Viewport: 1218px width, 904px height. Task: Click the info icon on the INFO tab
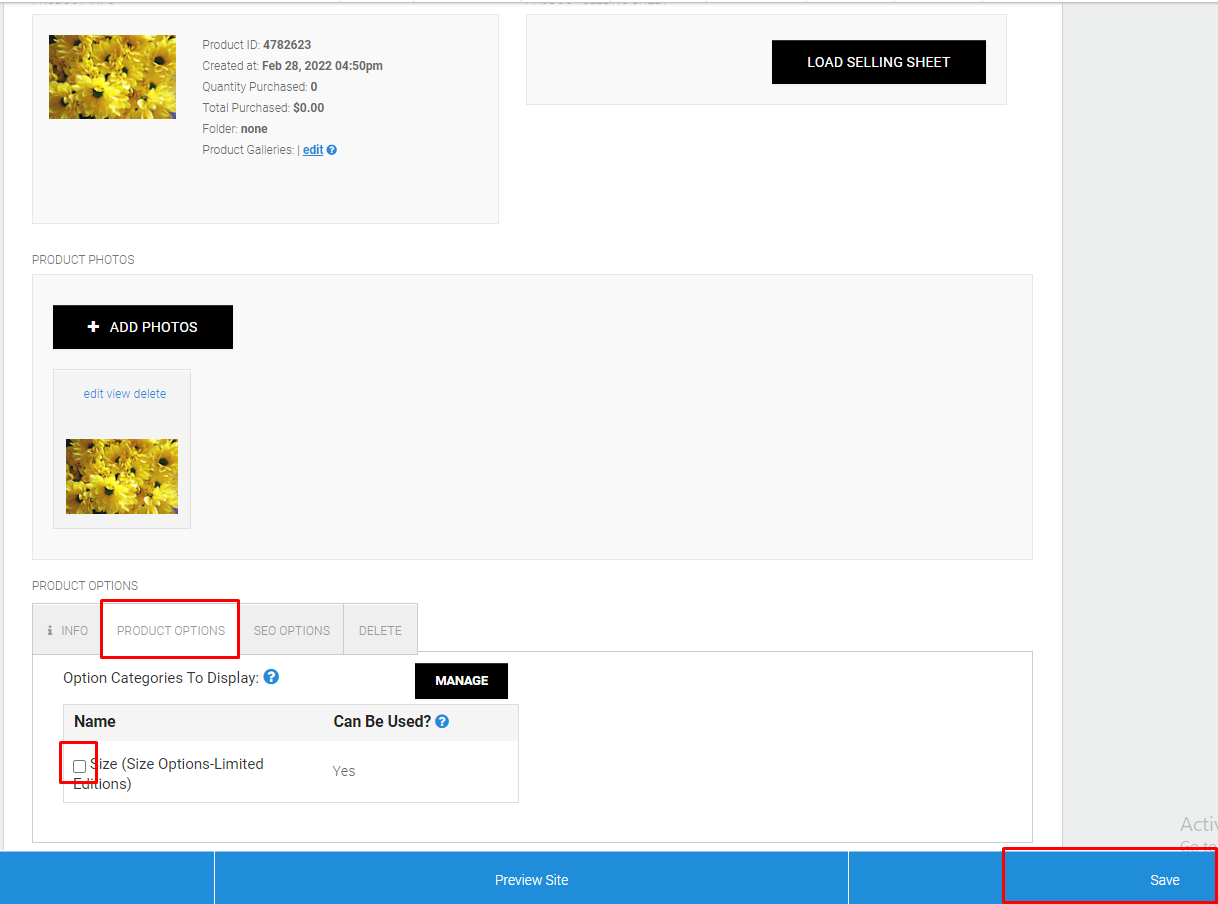tap(51, 630)
